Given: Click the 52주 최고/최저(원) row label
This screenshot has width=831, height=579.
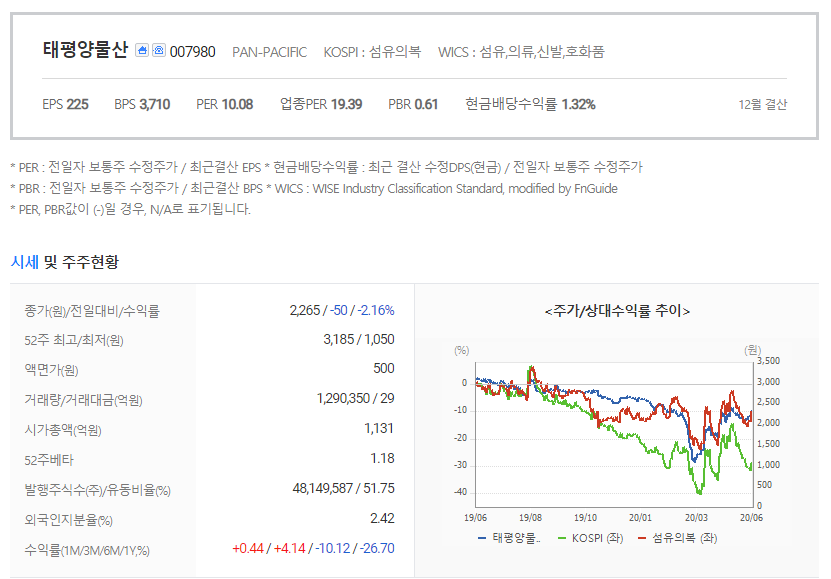Looking at the screenshot, I should (x=74, y=340).
